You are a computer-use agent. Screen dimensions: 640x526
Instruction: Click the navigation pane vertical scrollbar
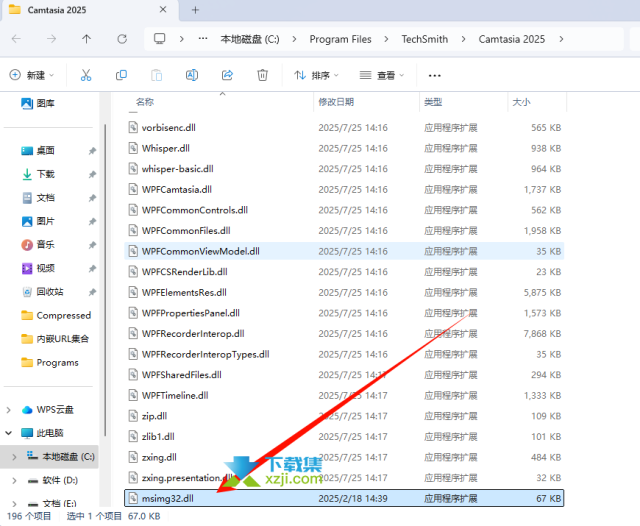[x=105, y=280]
